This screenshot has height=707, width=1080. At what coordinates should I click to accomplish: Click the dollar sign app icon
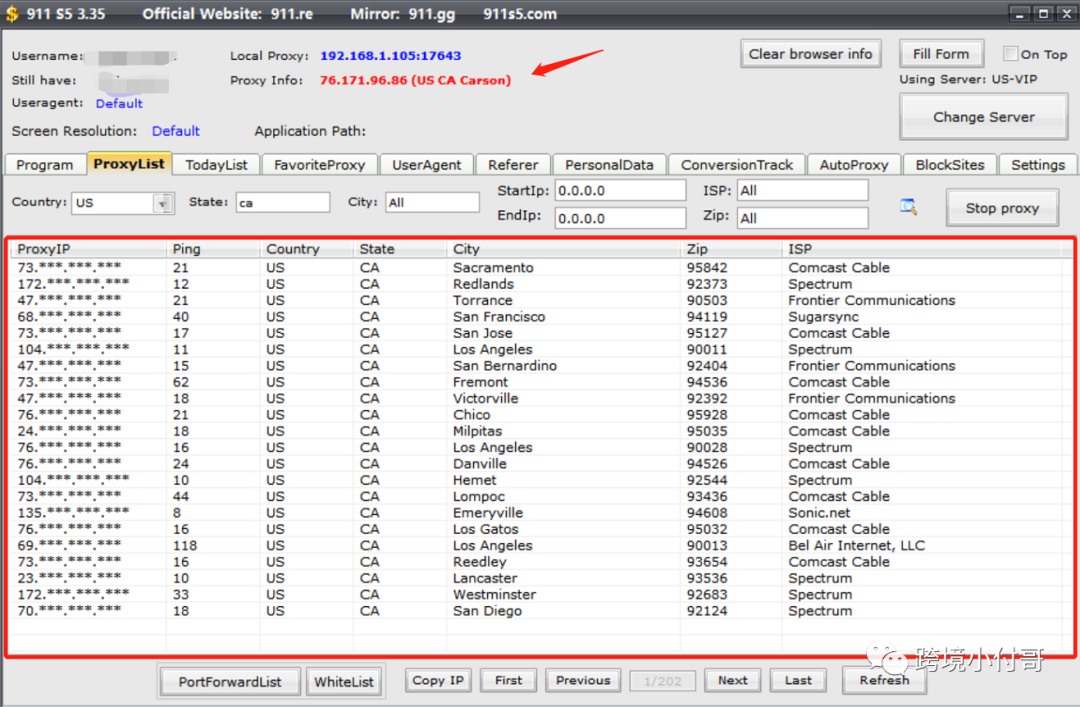[12, 14]
